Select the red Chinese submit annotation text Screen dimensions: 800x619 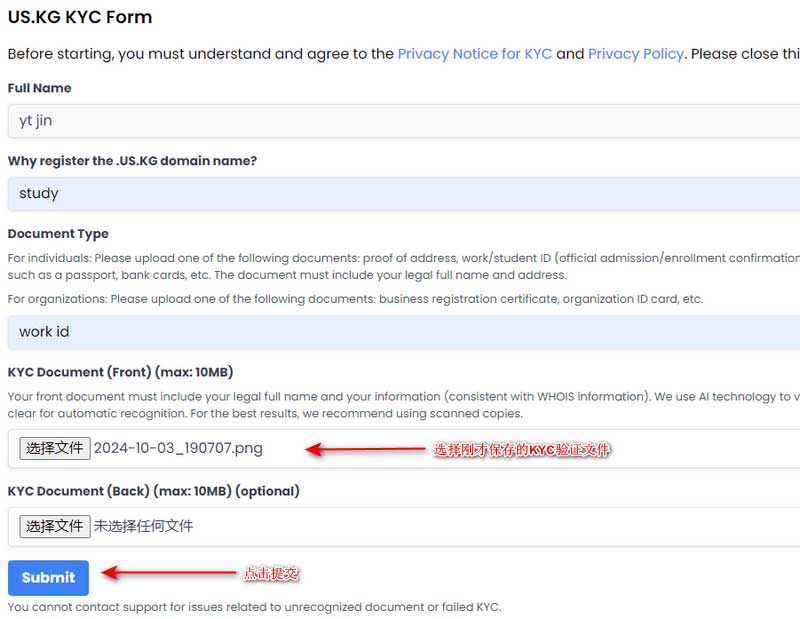[271, 574]
